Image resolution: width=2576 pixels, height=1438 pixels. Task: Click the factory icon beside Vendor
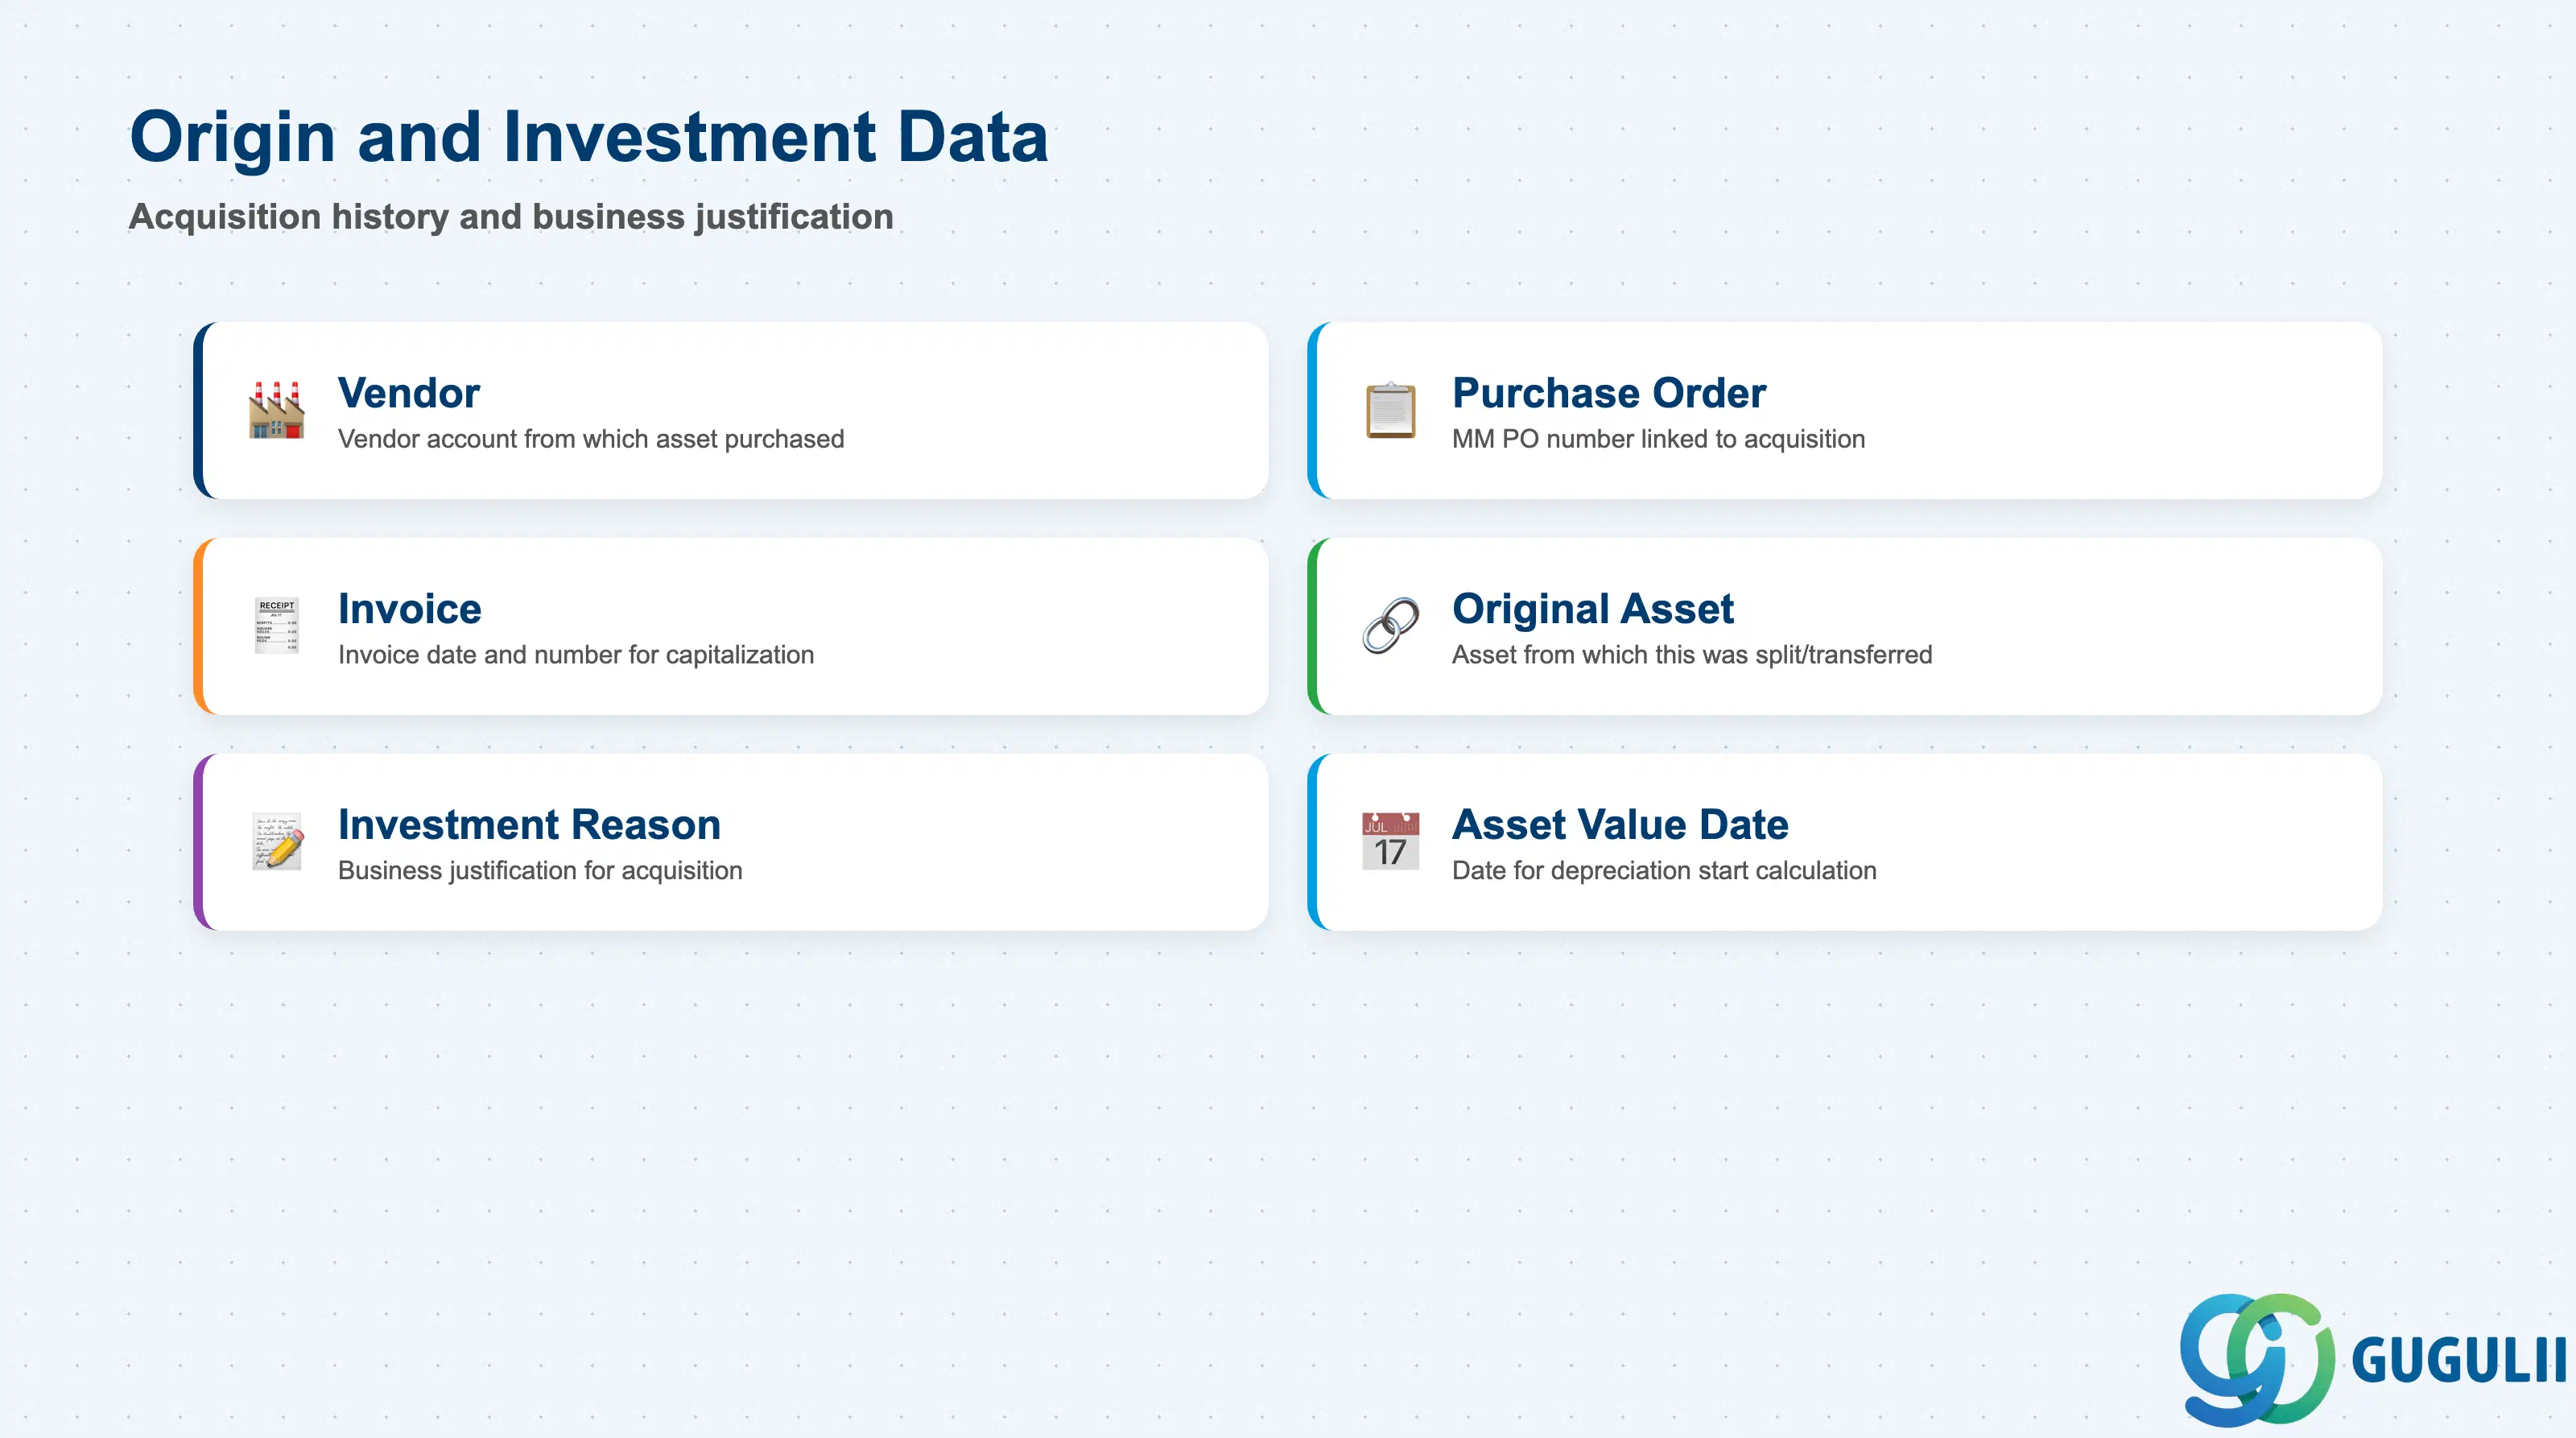coord(276,410)
